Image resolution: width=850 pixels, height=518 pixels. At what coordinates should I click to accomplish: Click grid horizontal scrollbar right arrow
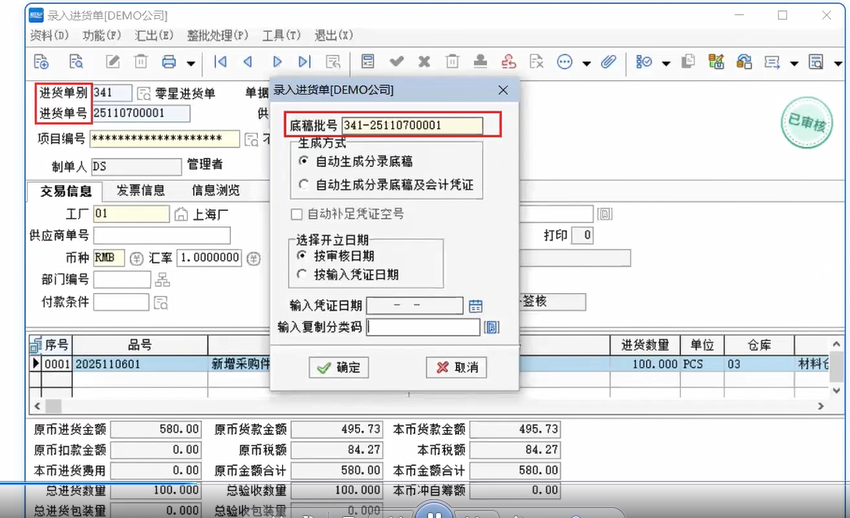point(821,406)
